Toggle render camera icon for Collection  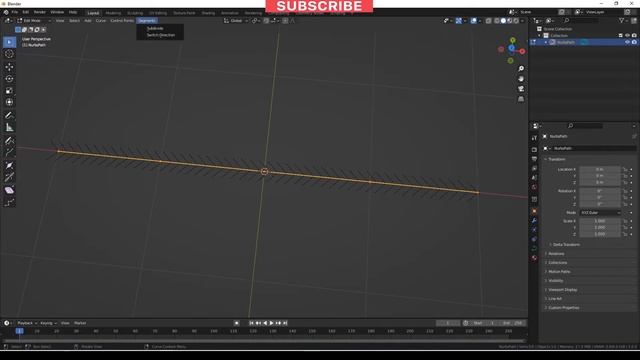pyautogui.click(x=634, y=36)
